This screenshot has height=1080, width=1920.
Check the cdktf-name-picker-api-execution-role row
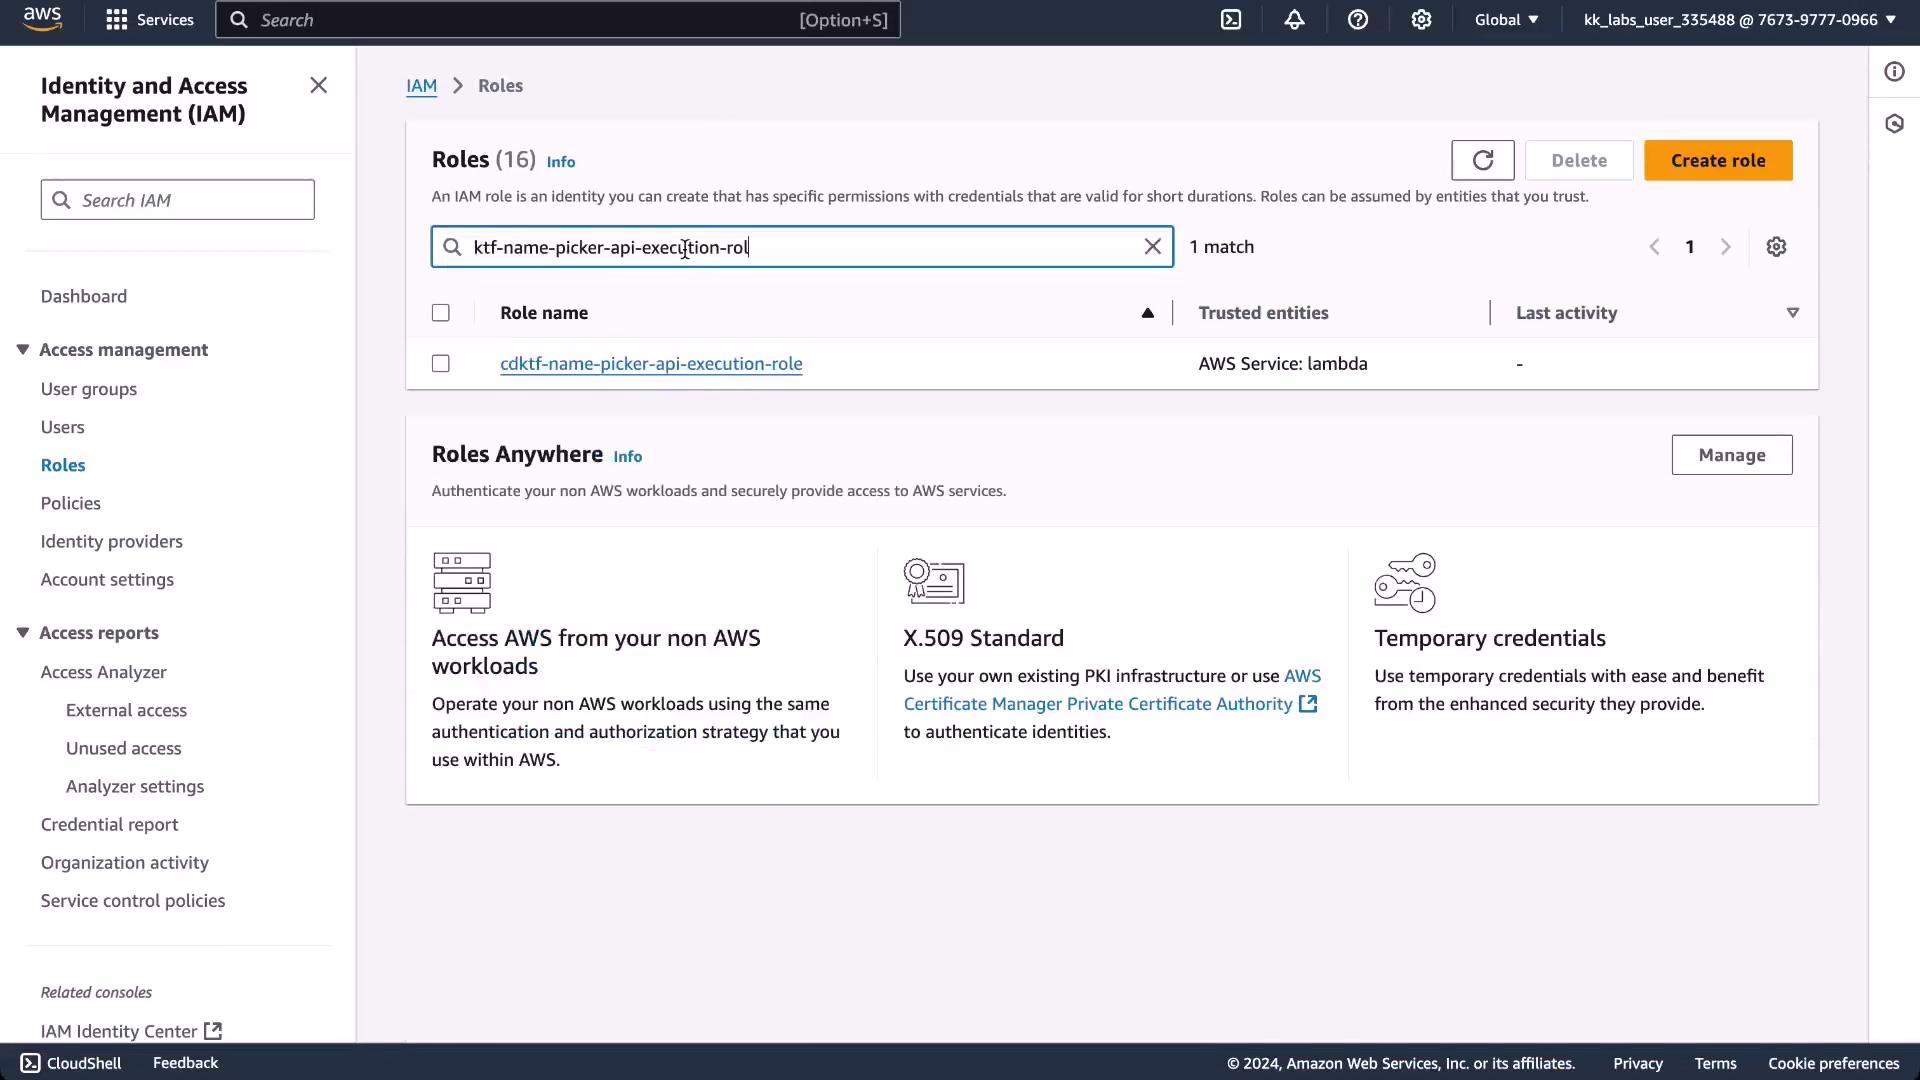pyautogui.click(x=441, y=364)
